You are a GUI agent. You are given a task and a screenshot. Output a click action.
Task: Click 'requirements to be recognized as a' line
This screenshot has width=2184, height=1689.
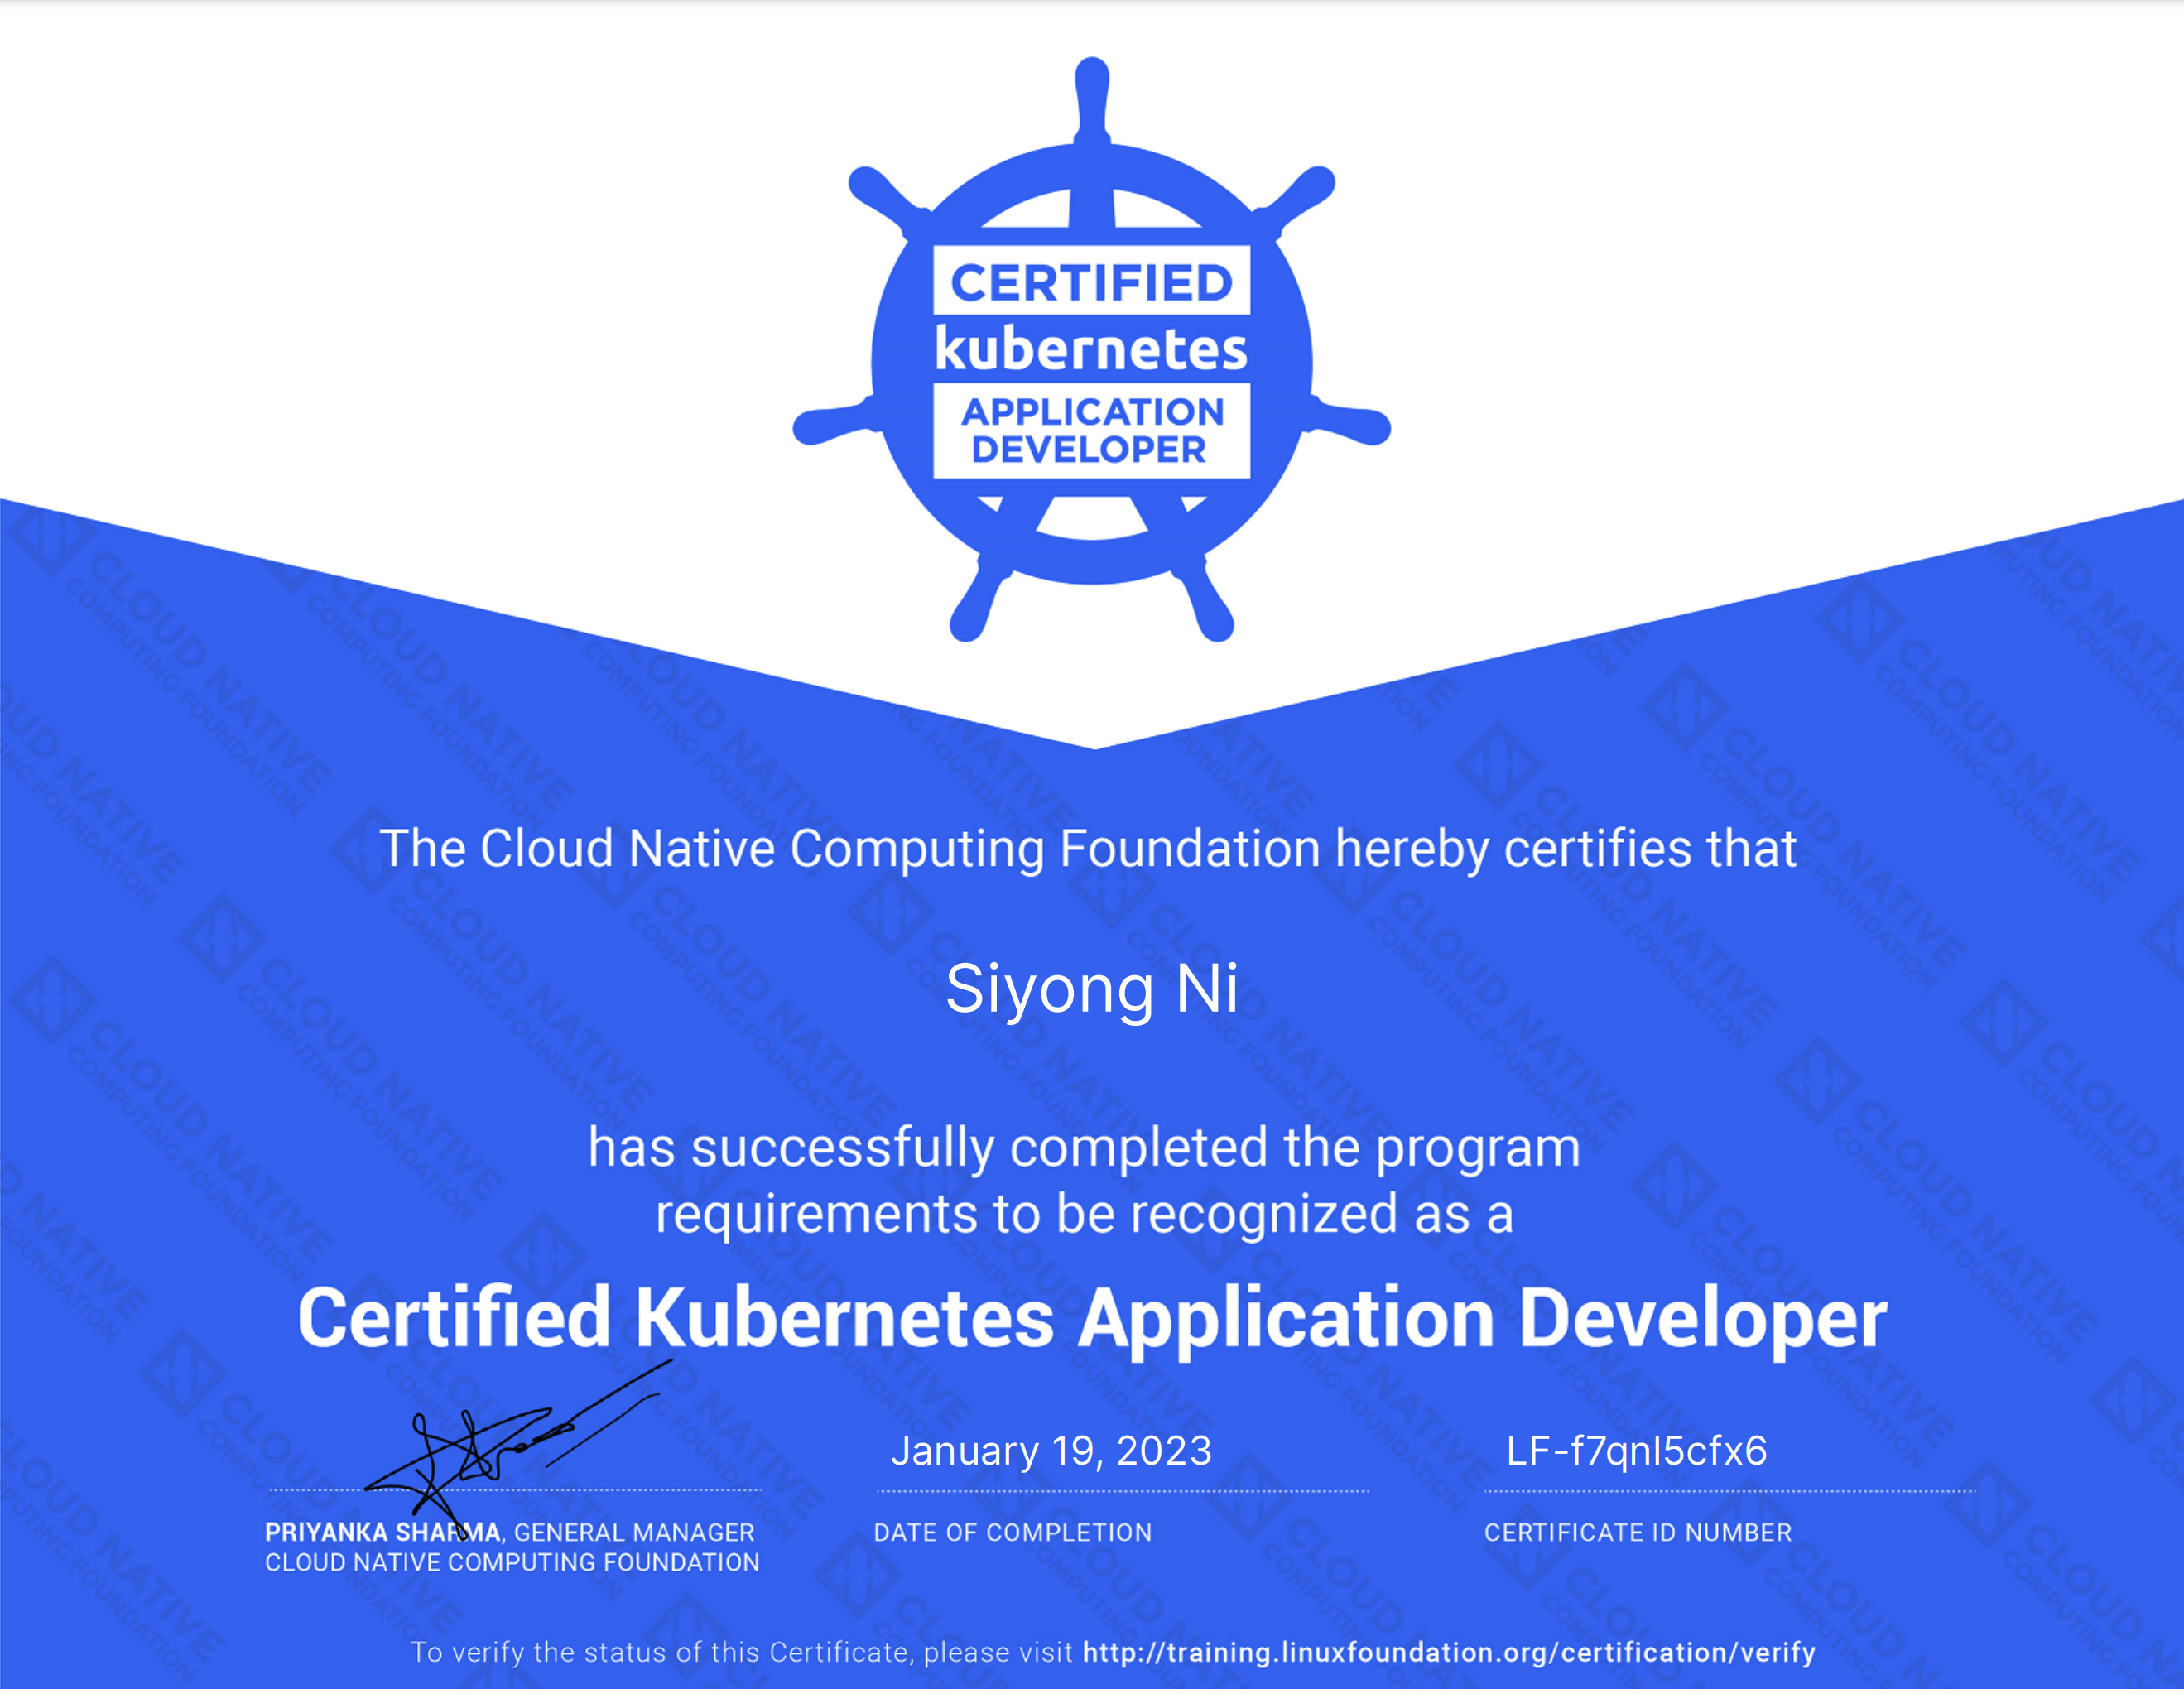(1084, 1214)
